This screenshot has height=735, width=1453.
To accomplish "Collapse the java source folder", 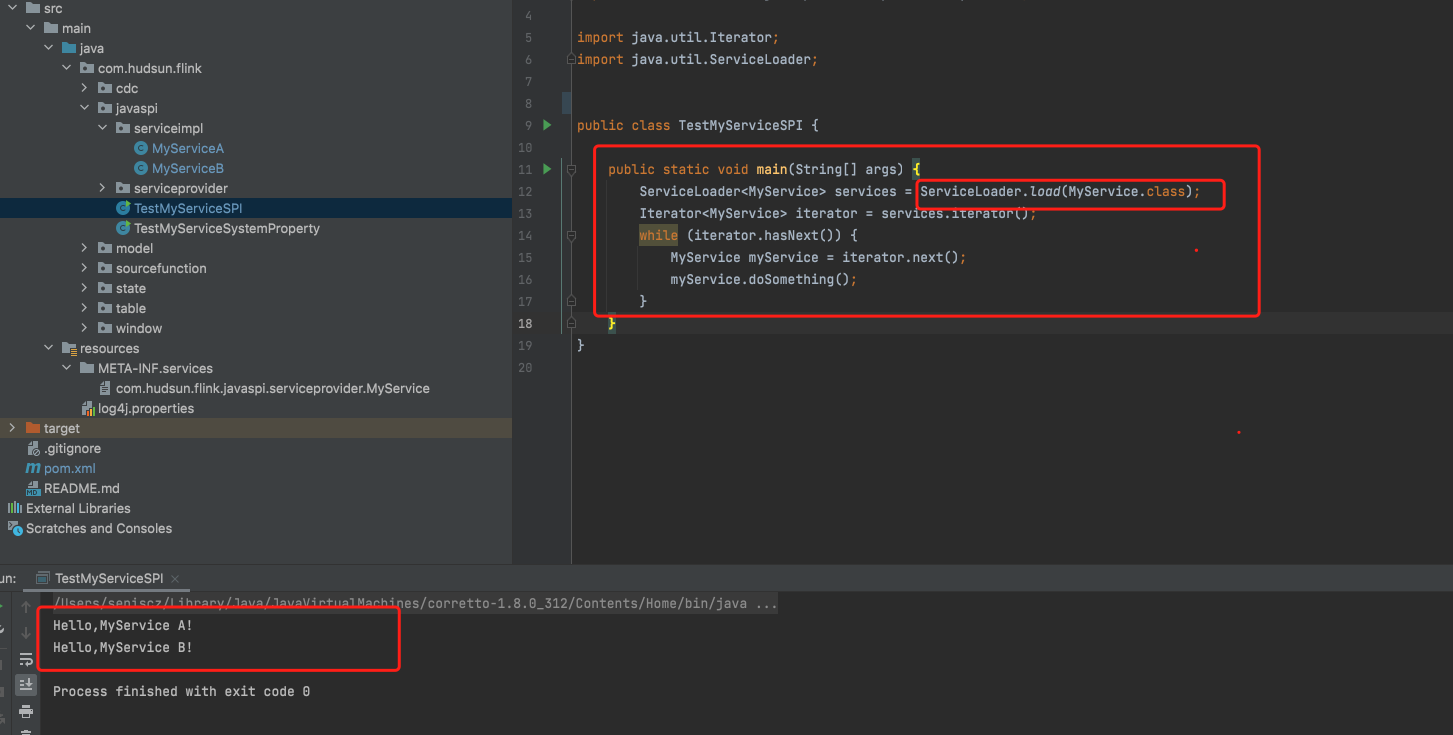I will [49, 48].
